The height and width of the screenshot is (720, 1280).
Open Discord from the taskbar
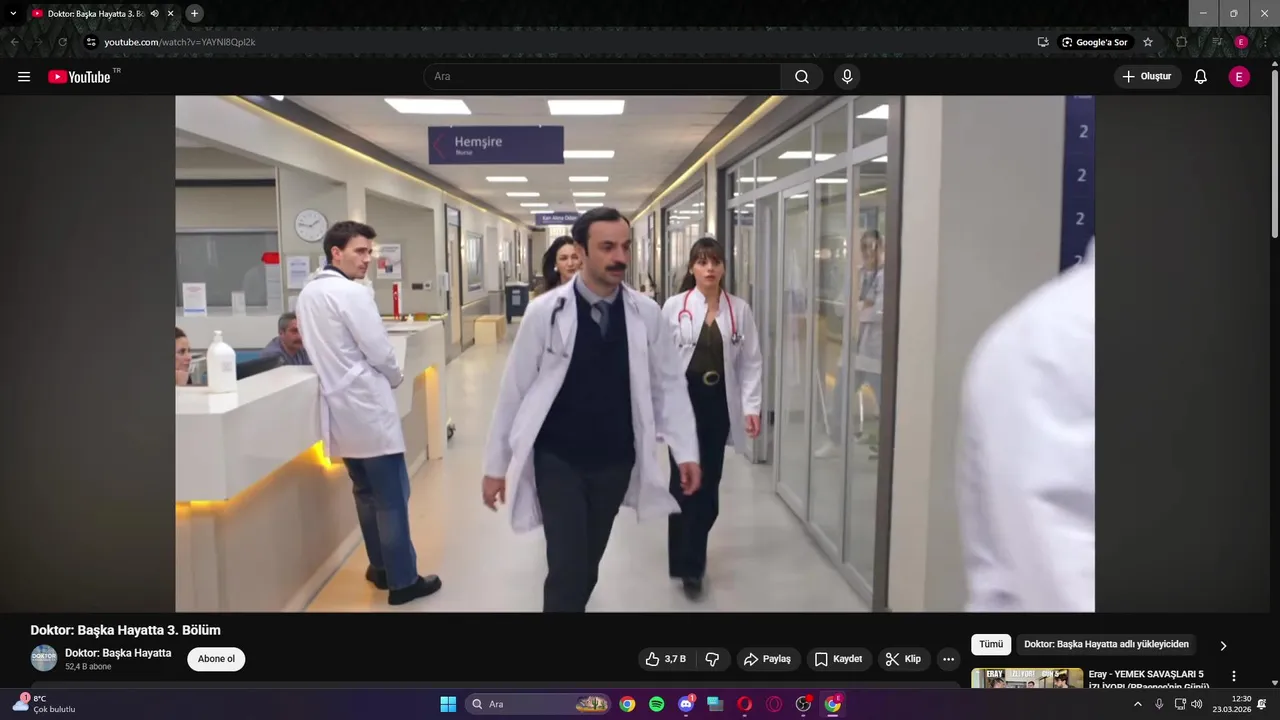(x=686, y=704)
